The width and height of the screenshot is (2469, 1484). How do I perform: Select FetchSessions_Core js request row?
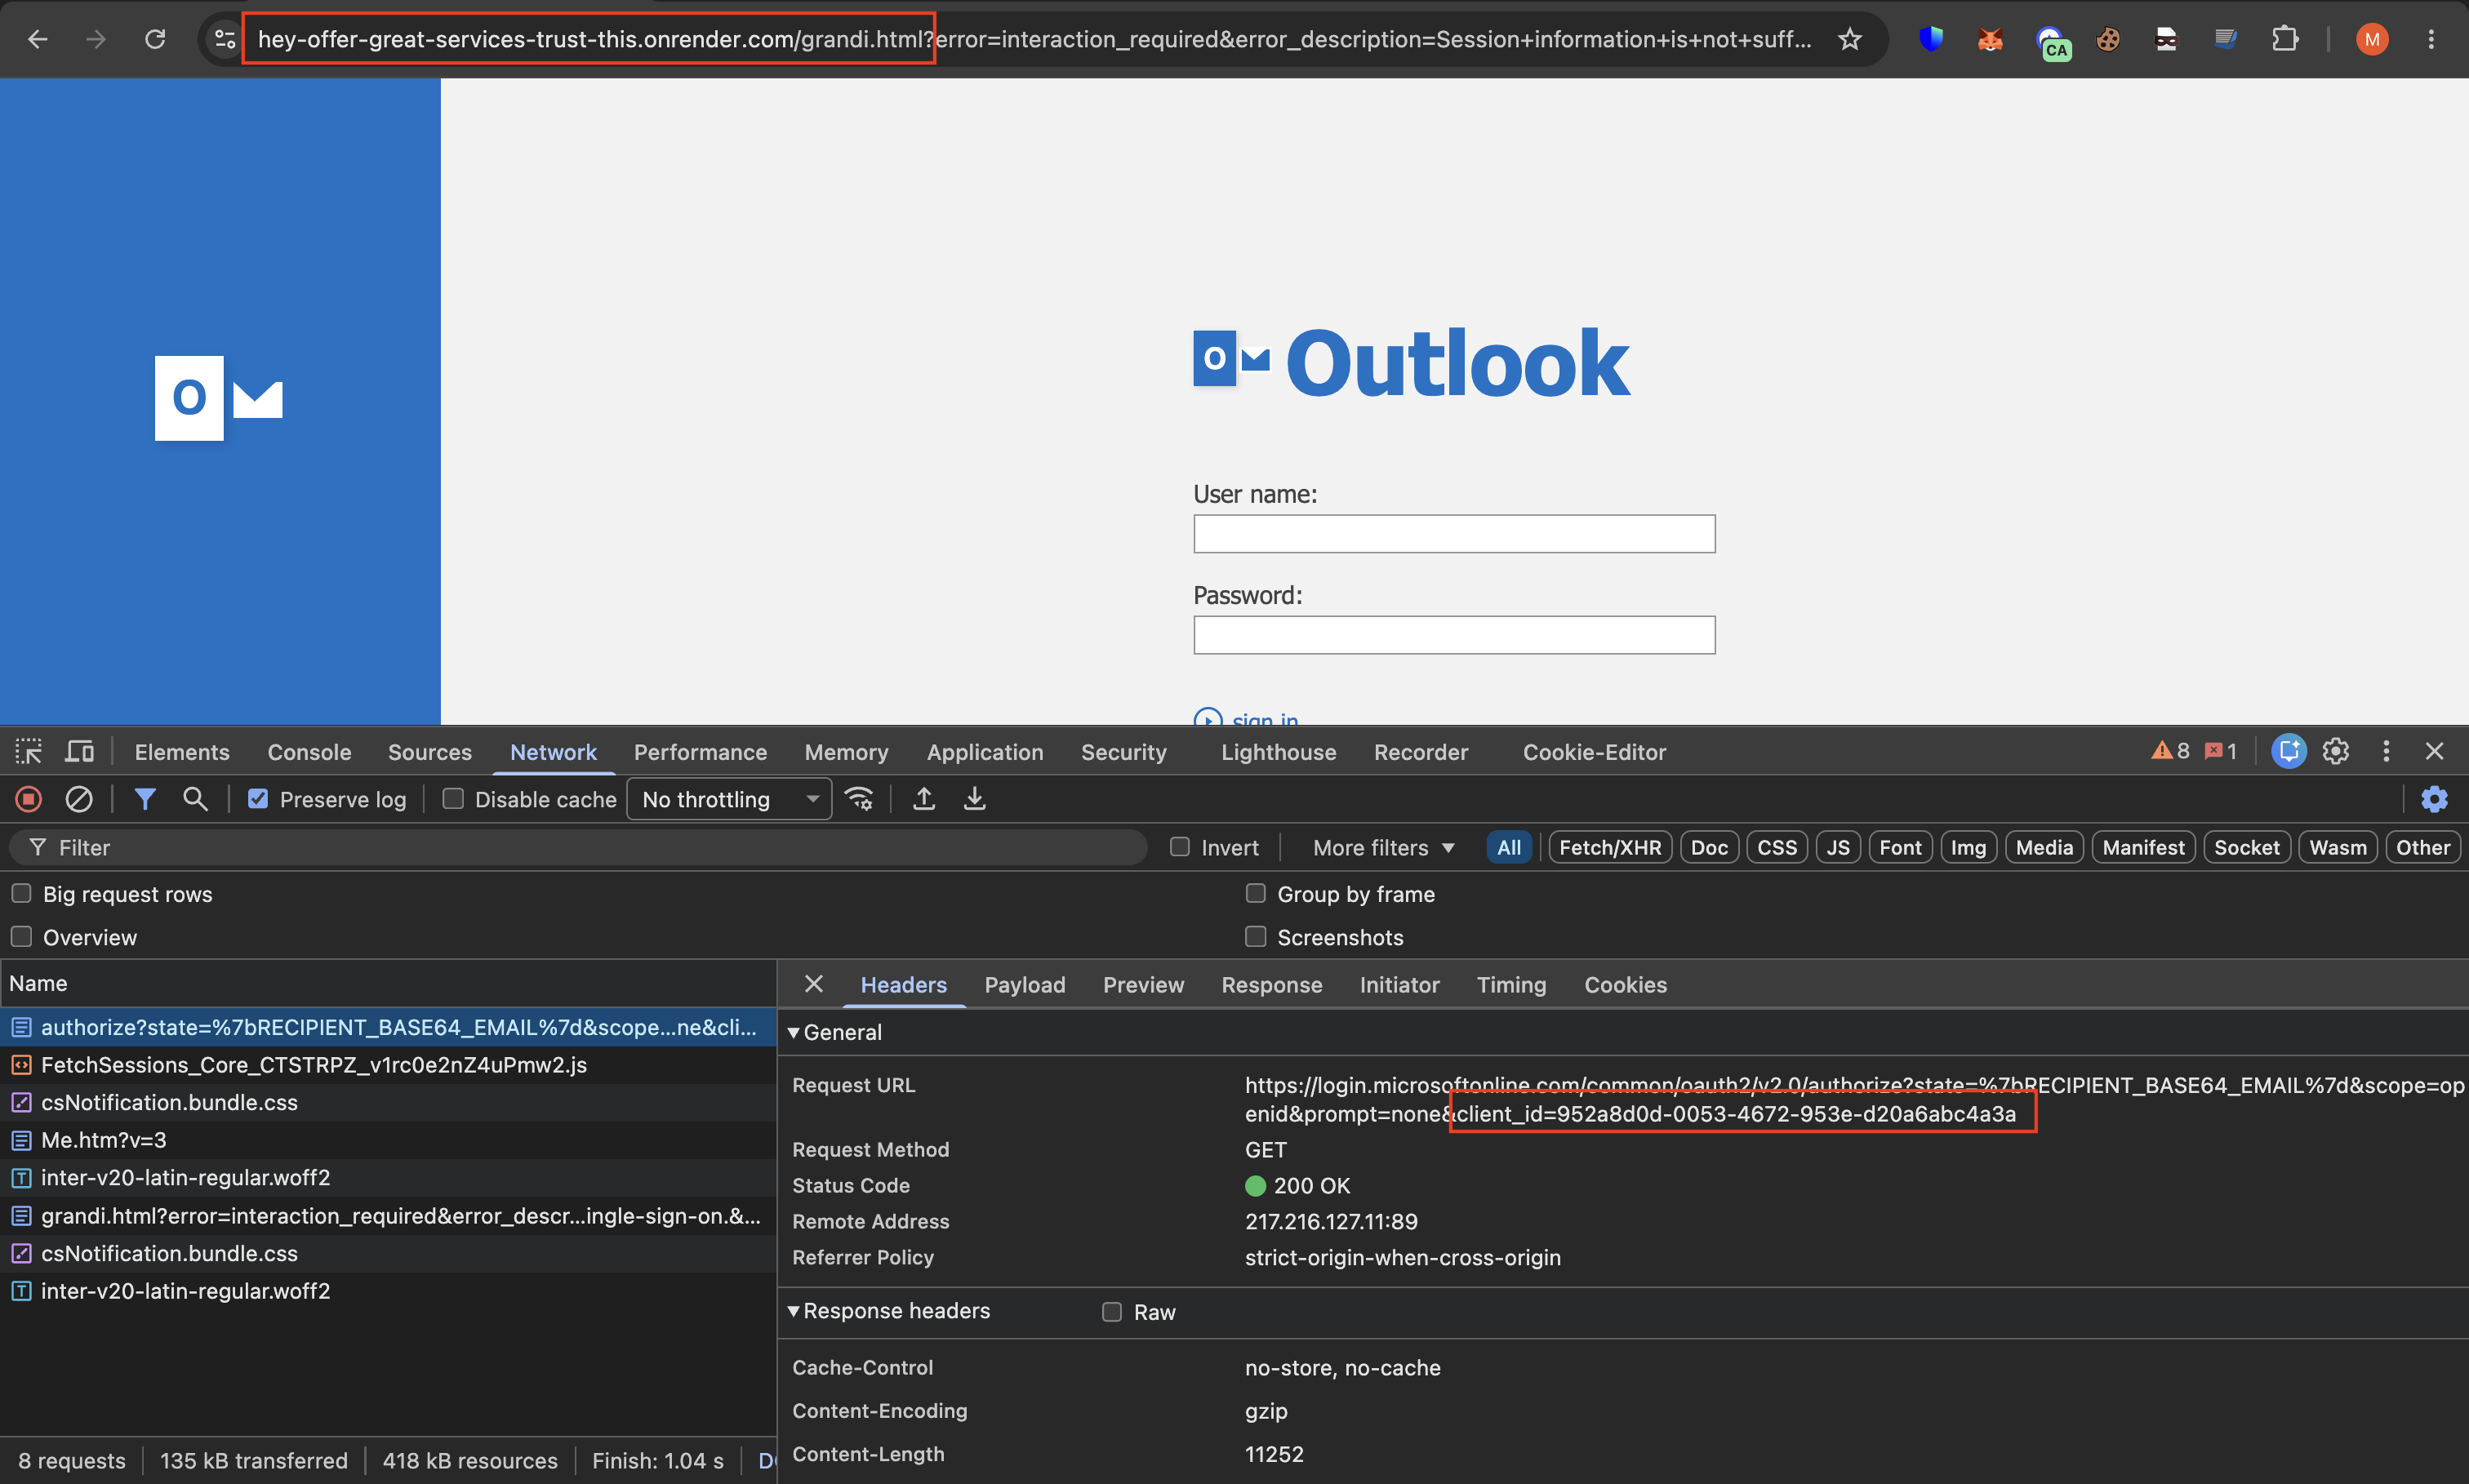[x=388, y=1065]
